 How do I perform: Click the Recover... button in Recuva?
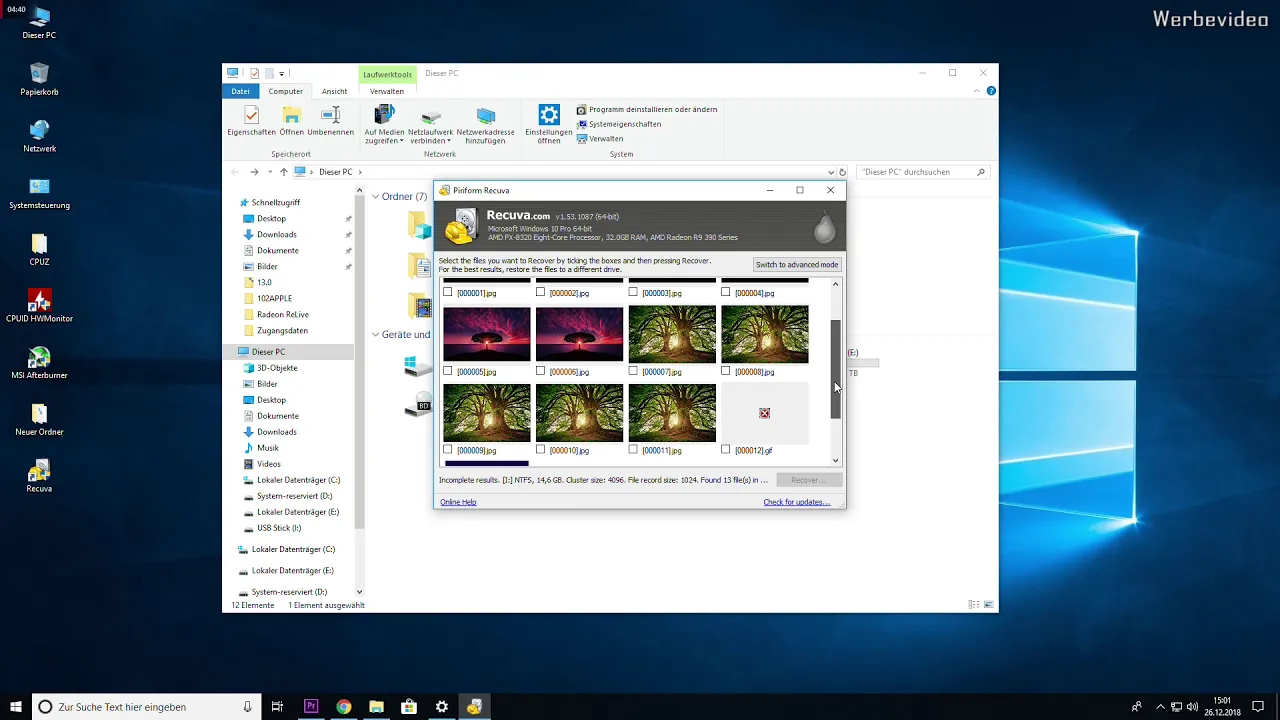tap(809, 480)
